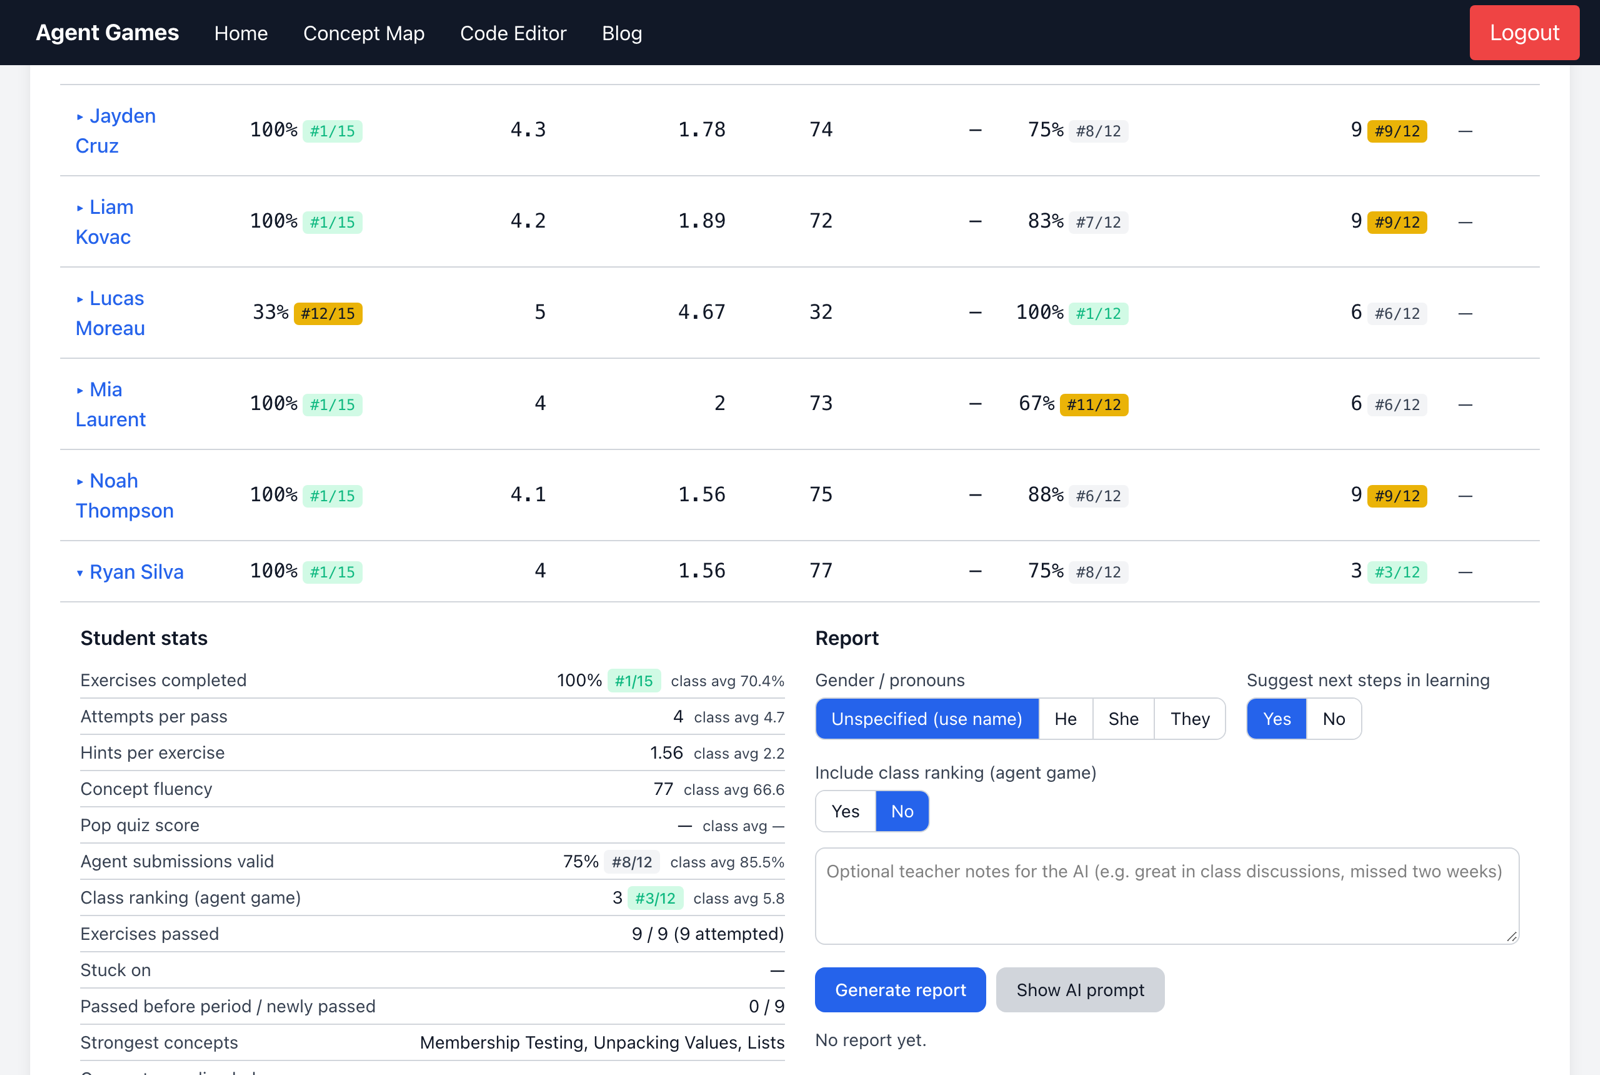Click the No report yet text
This screenshot has width=1600, height=1075.
pos(871,1040)
